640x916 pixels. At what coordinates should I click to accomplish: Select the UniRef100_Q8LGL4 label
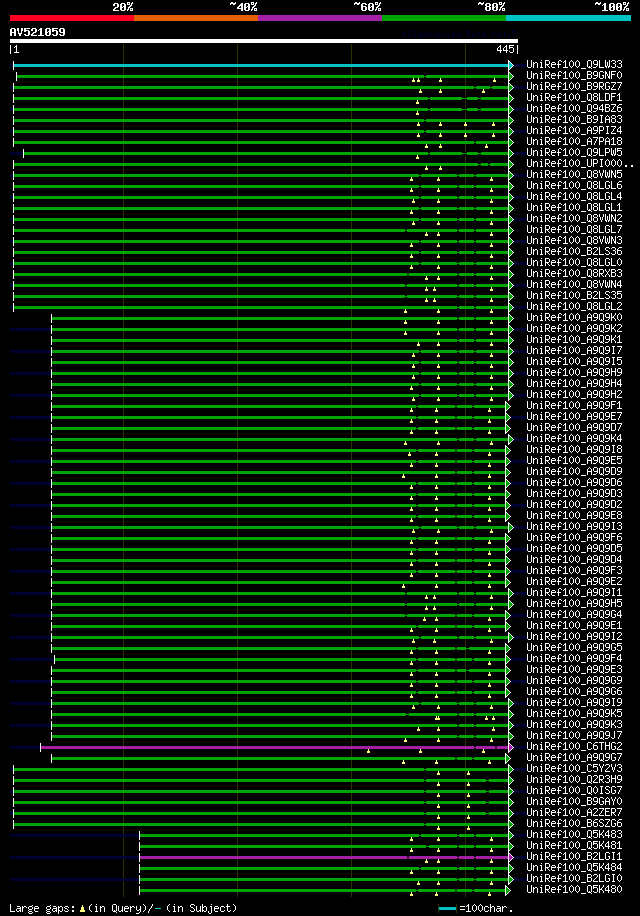pos(574,196)
